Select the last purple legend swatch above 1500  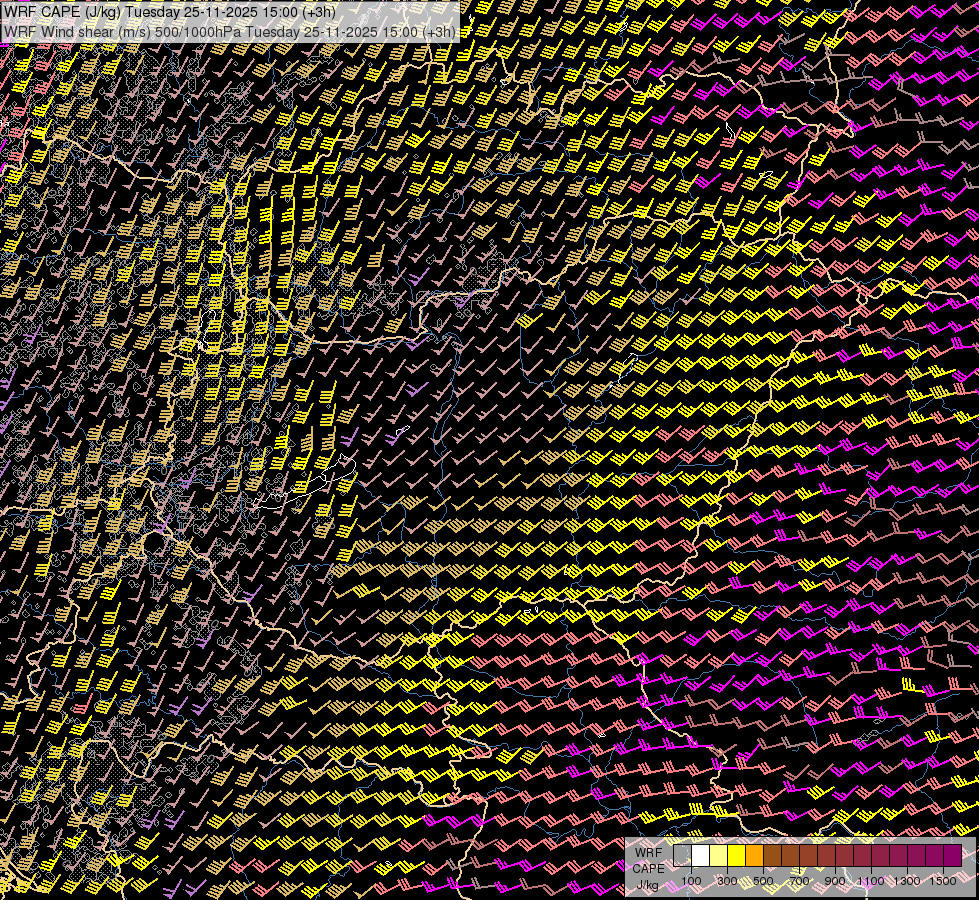(953, 856)
